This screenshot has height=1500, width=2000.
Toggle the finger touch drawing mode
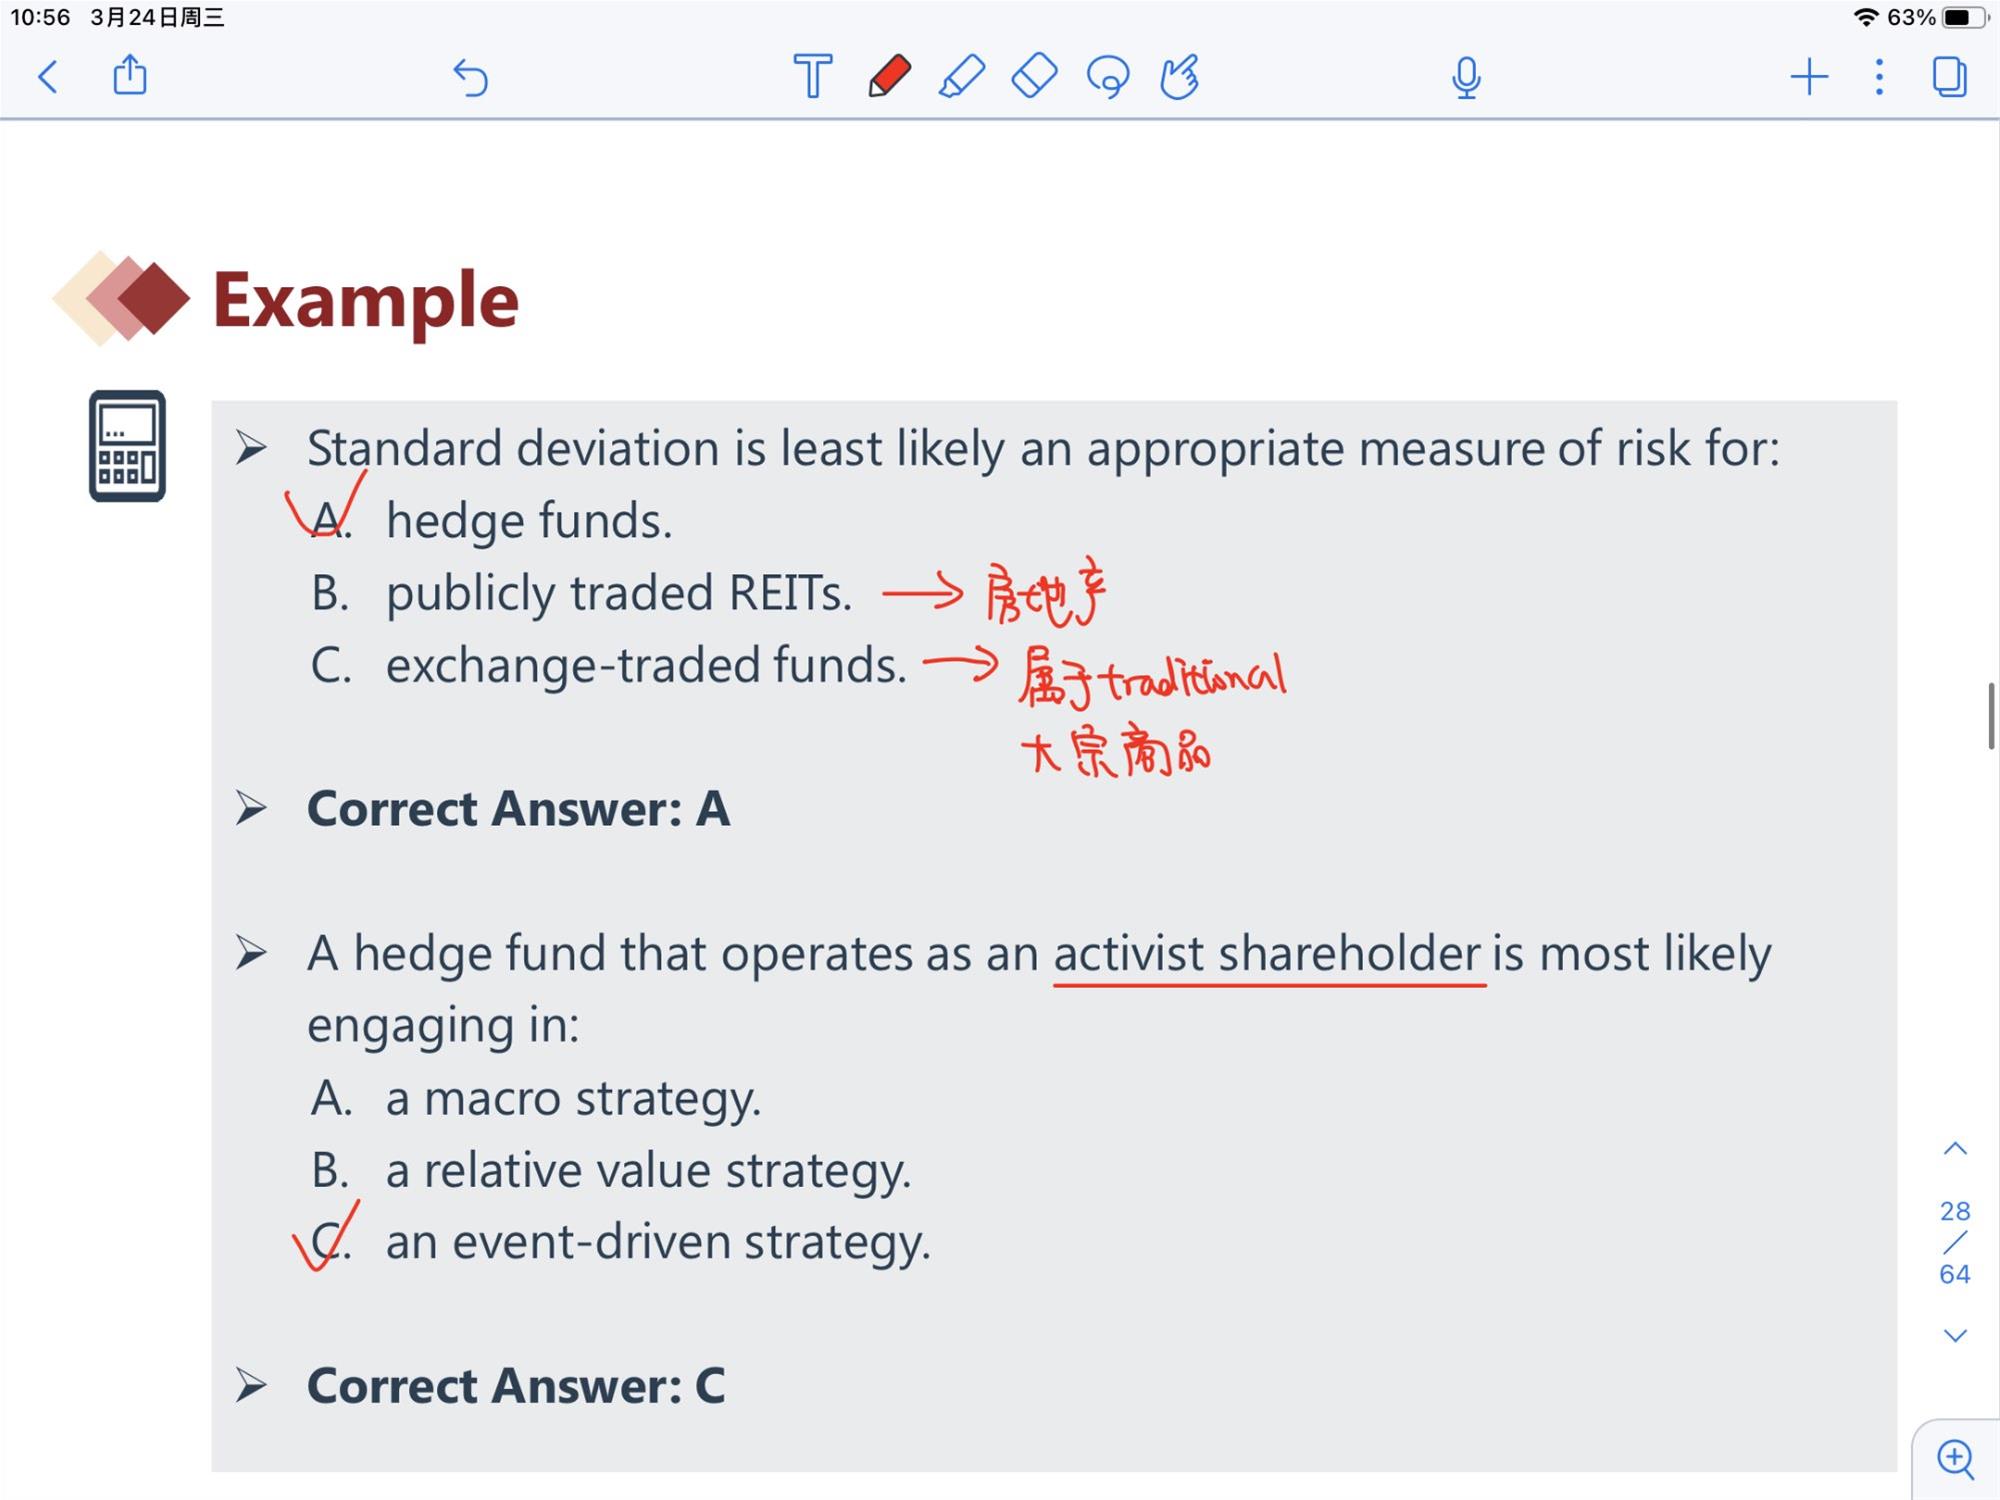coord(1180,76)
